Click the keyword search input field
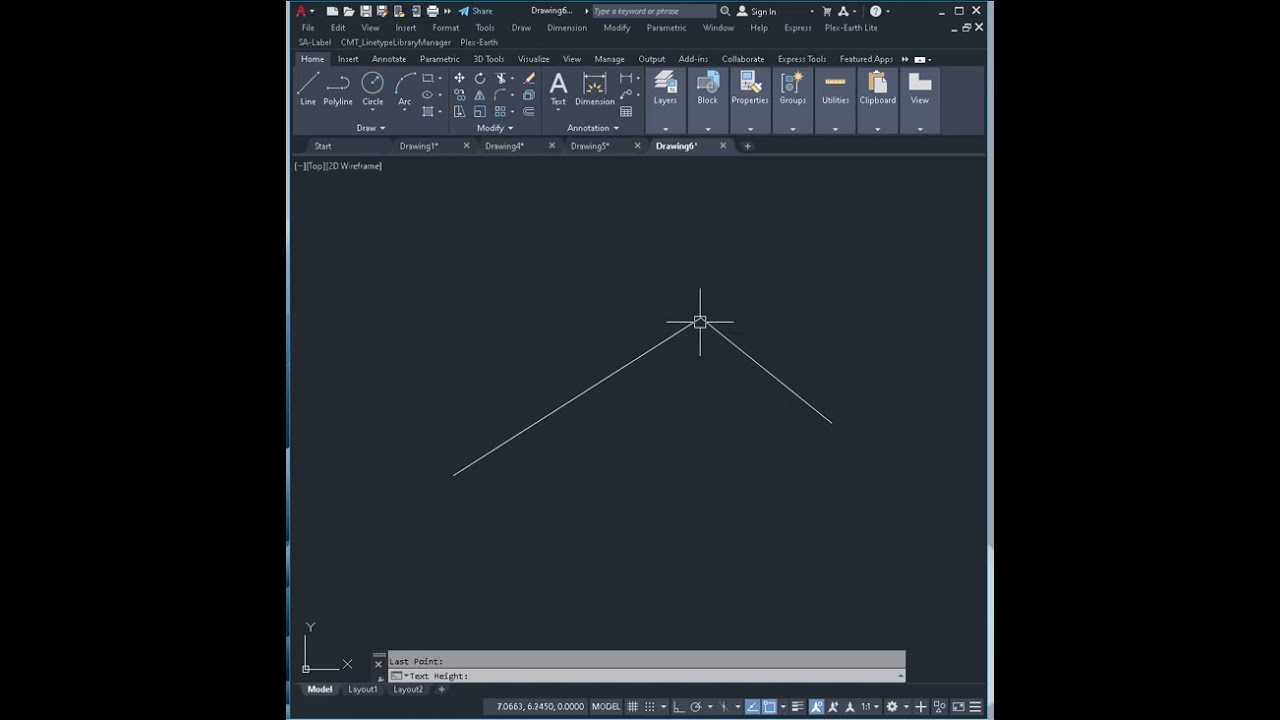Image resolution: width=1280 pixels, height=720 pixels. (x=654, y=11)
